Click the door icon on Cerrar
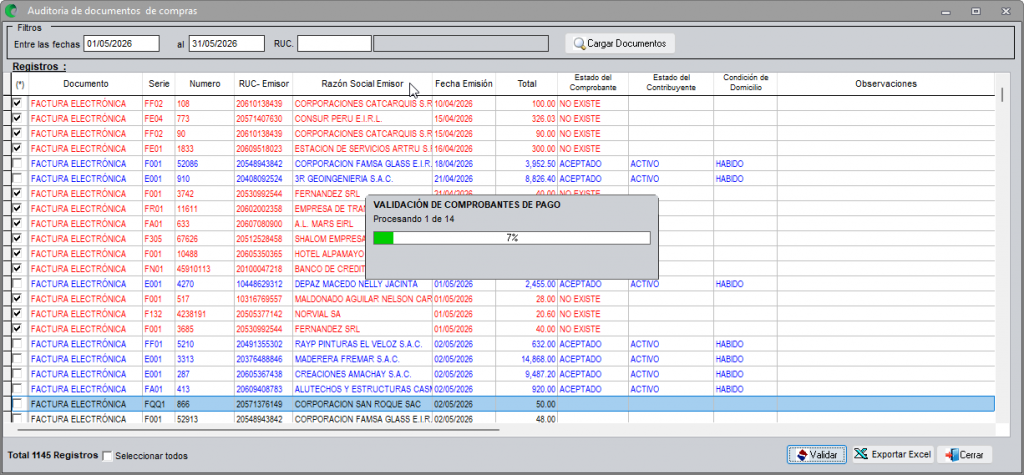1024x475 pixels. pos(952,454)
